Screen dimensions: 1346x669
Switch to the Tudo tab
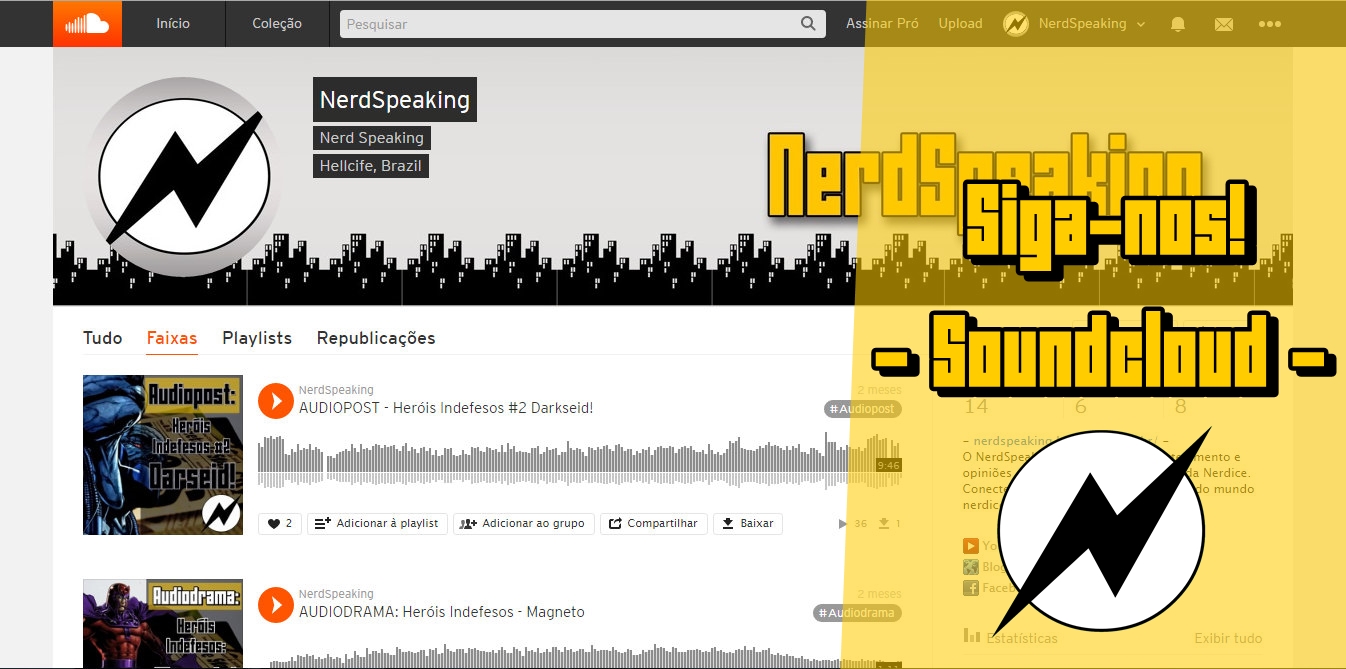(102, 338)
